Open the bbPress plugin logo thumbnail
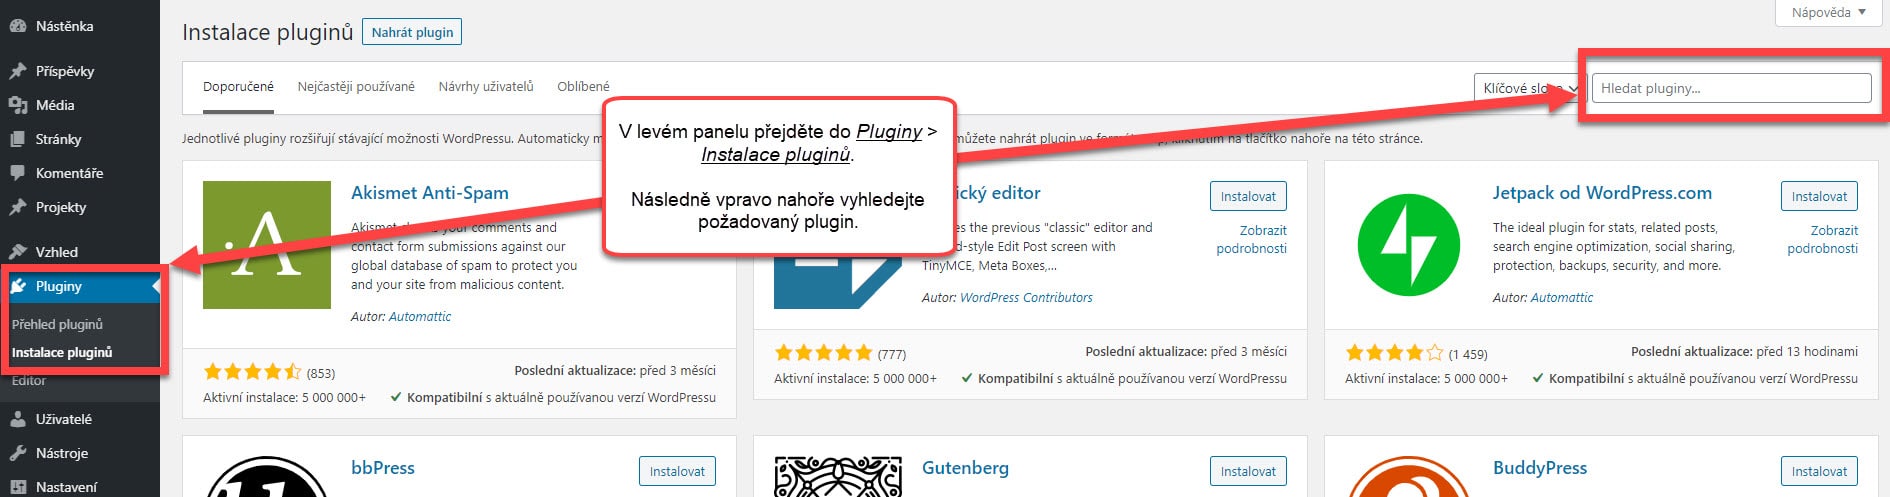1890x497 pixels. click(x=267, y=477)
